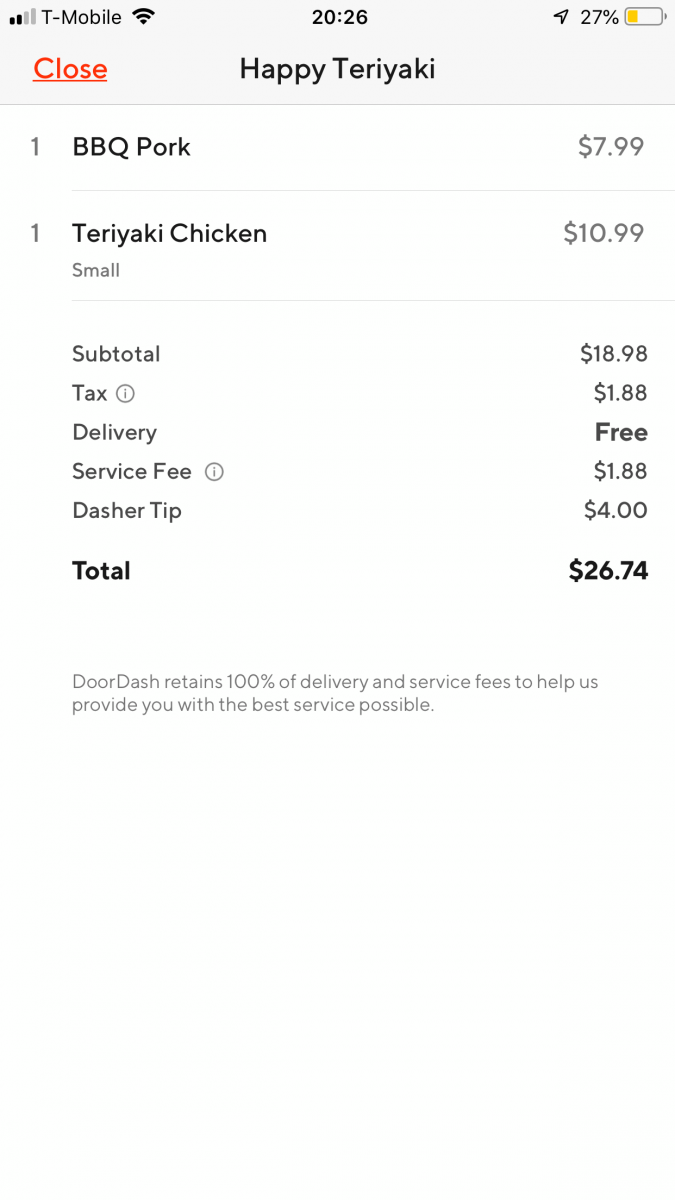Tap the 20:26 clock in status bar
Viewport: 675px width, 1200px height.
click(x=339, y=17)
